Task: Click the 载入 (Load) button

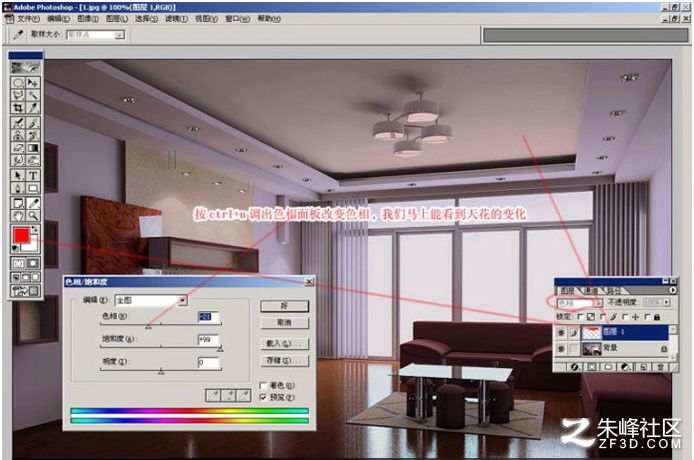Action: [x=285, y=344]
